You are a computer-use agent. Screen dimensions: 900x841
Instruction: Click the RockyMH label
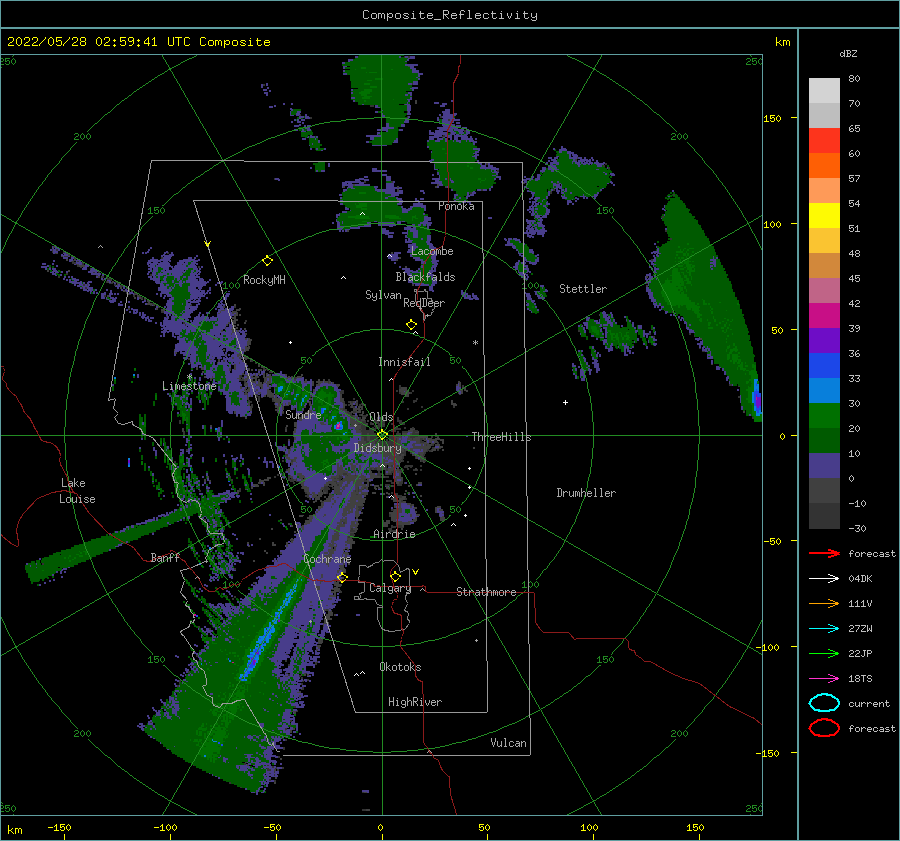264,280
